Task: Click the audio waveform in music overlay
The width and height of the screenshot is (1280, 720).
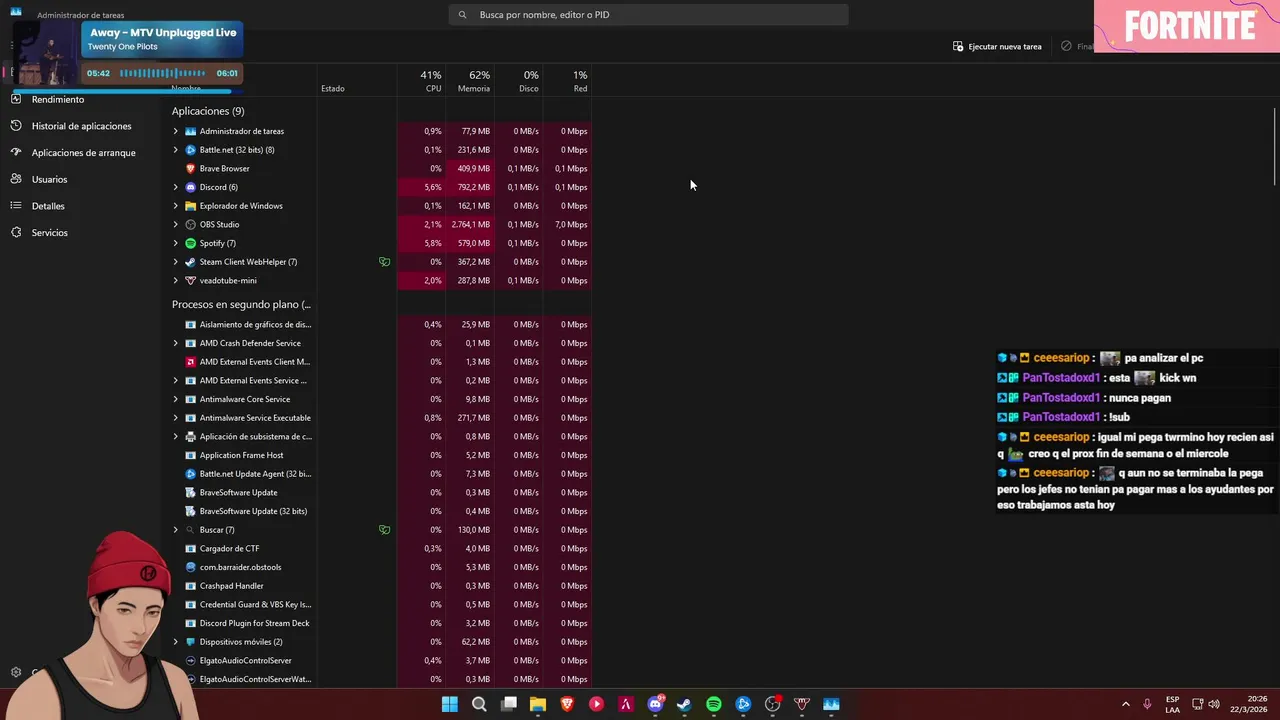Action: tap(162, 73)
